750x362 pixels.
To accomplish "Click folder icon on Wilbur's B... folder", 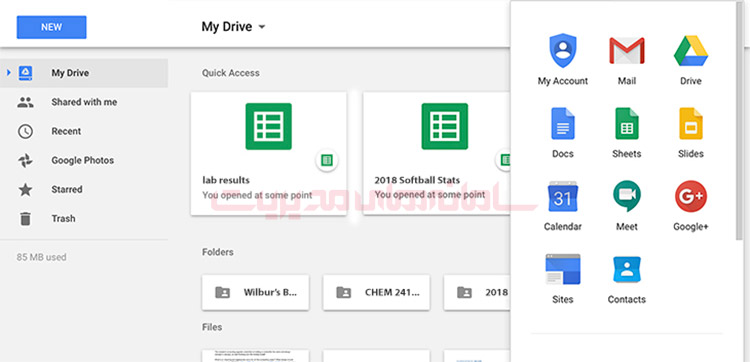I will tap(222, 292).
